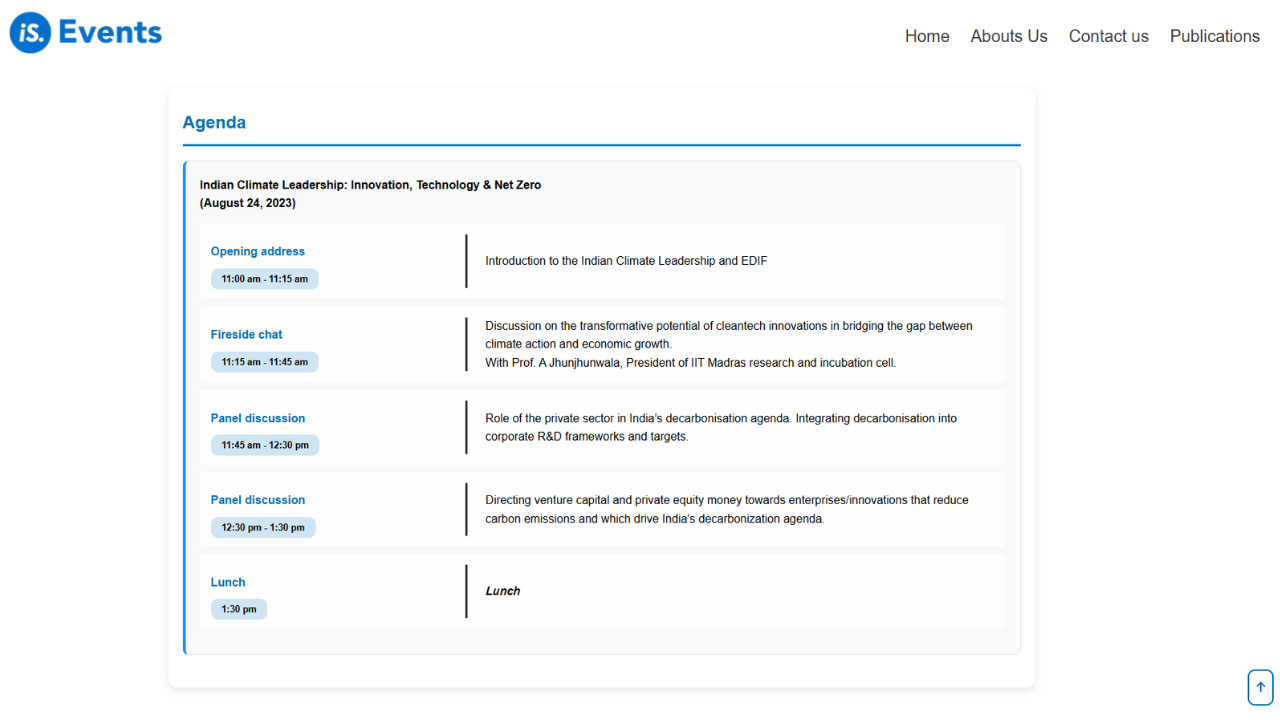Image resolution: width=1280 pixels, height=720 pixels.
Task: Select the Indian Climate Leadership session title
Action: 370,185
